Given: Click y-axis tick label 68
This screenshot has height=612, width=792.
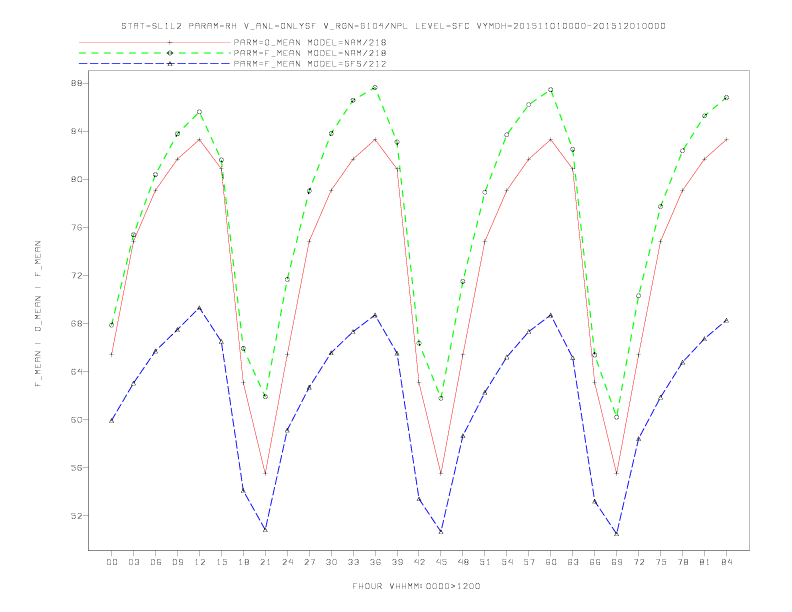Looking at the screenshot, I should click(76, 323).
